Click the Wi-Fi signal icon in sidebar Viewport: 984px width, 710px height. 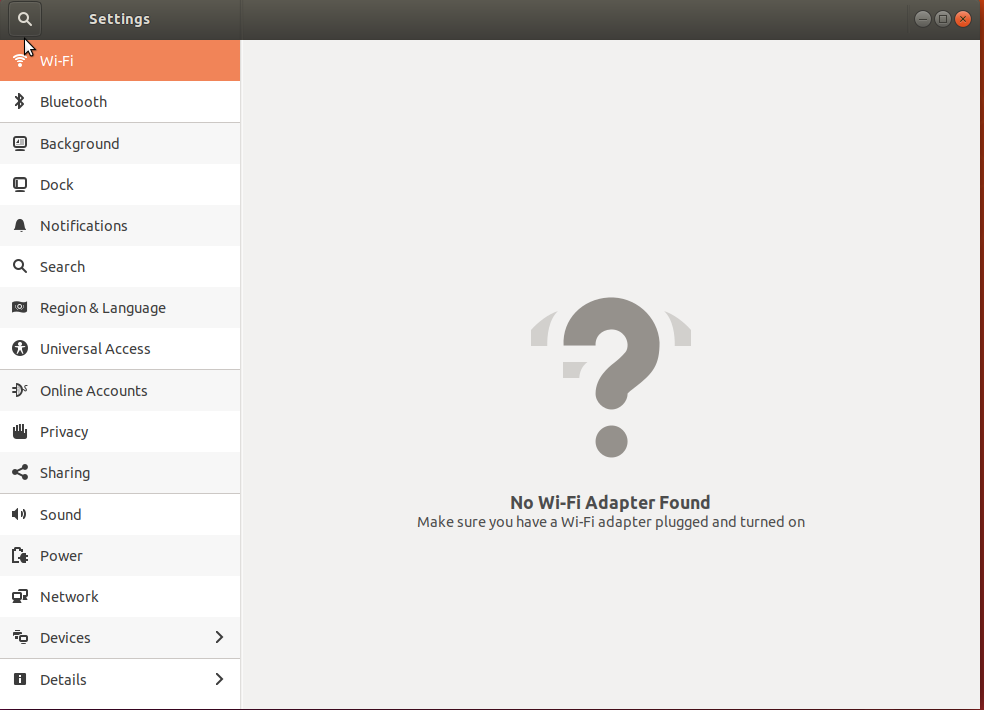pyautogui.click(x=20, y=60)
